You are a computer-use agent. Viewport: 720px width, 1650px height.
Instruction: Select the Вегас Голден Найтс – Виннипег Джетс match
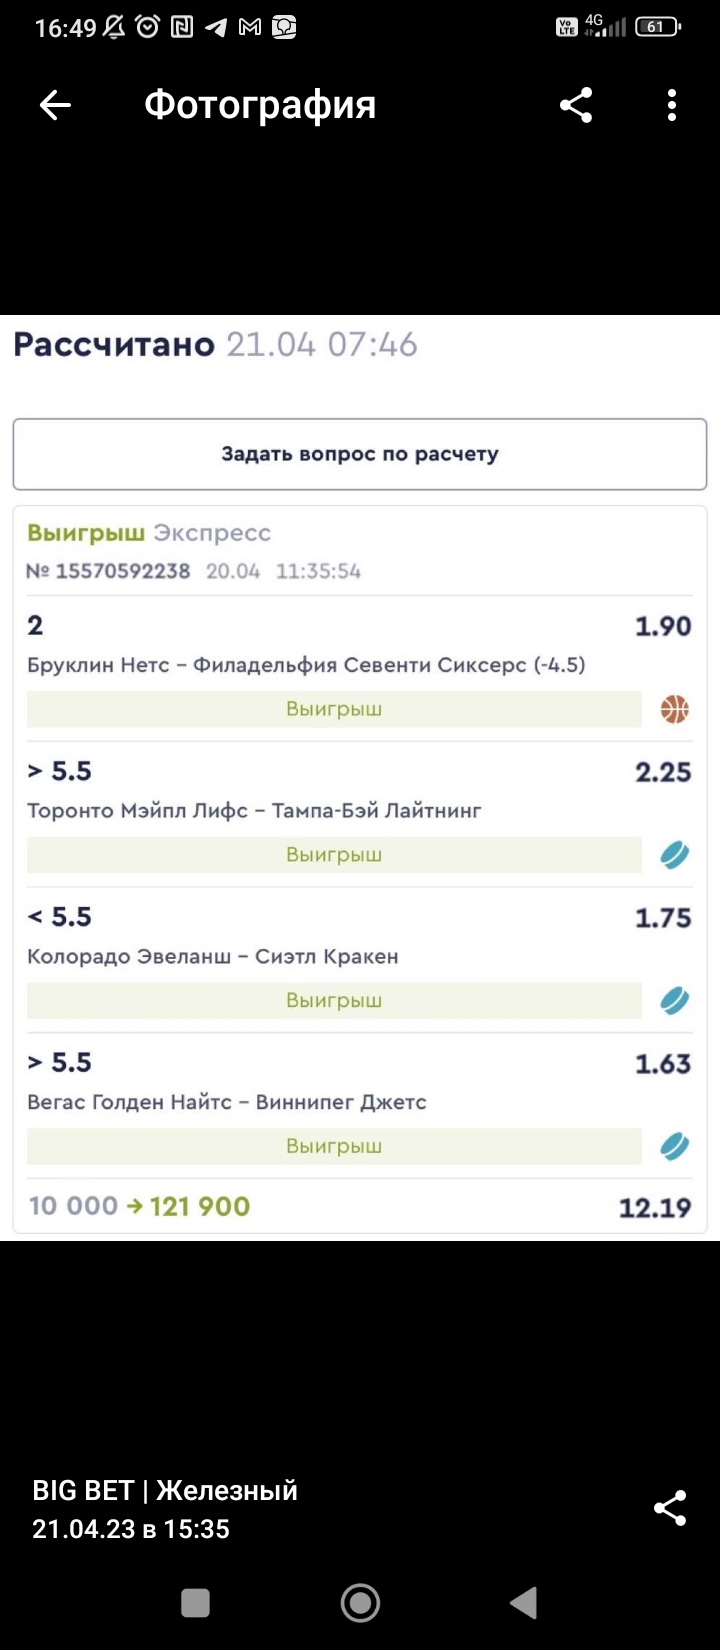pos(227,1103)
